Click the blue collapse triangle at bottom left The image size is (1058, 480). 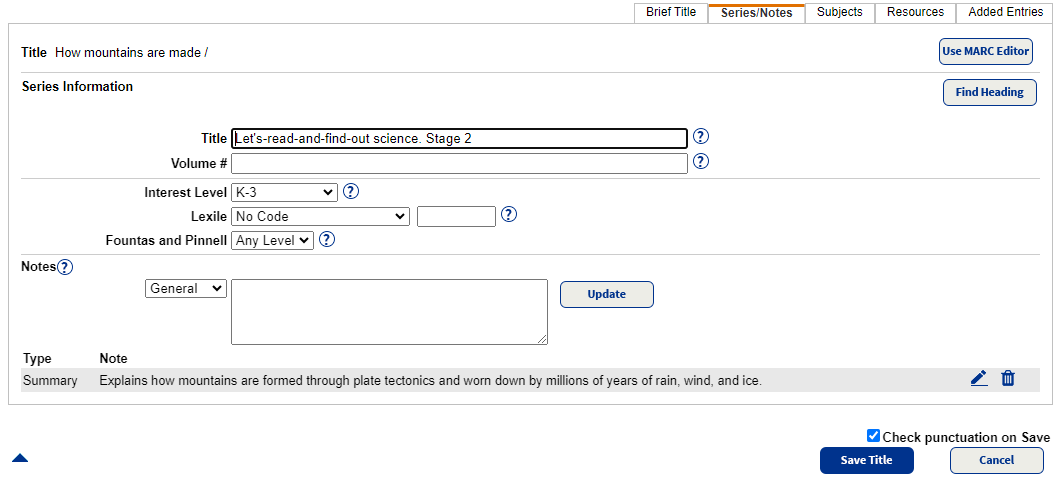(x=20, y=458)
